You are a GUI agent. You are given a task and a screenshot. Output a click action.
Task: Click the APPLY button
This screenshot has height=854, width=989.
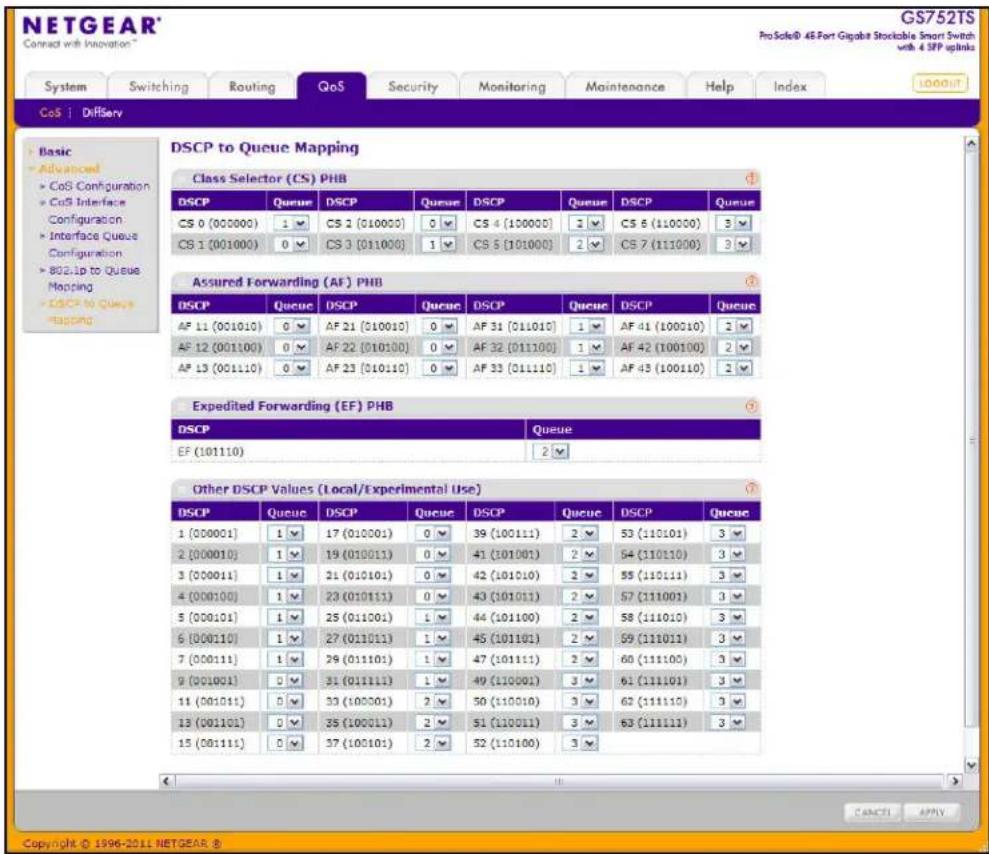coord(932,812)
